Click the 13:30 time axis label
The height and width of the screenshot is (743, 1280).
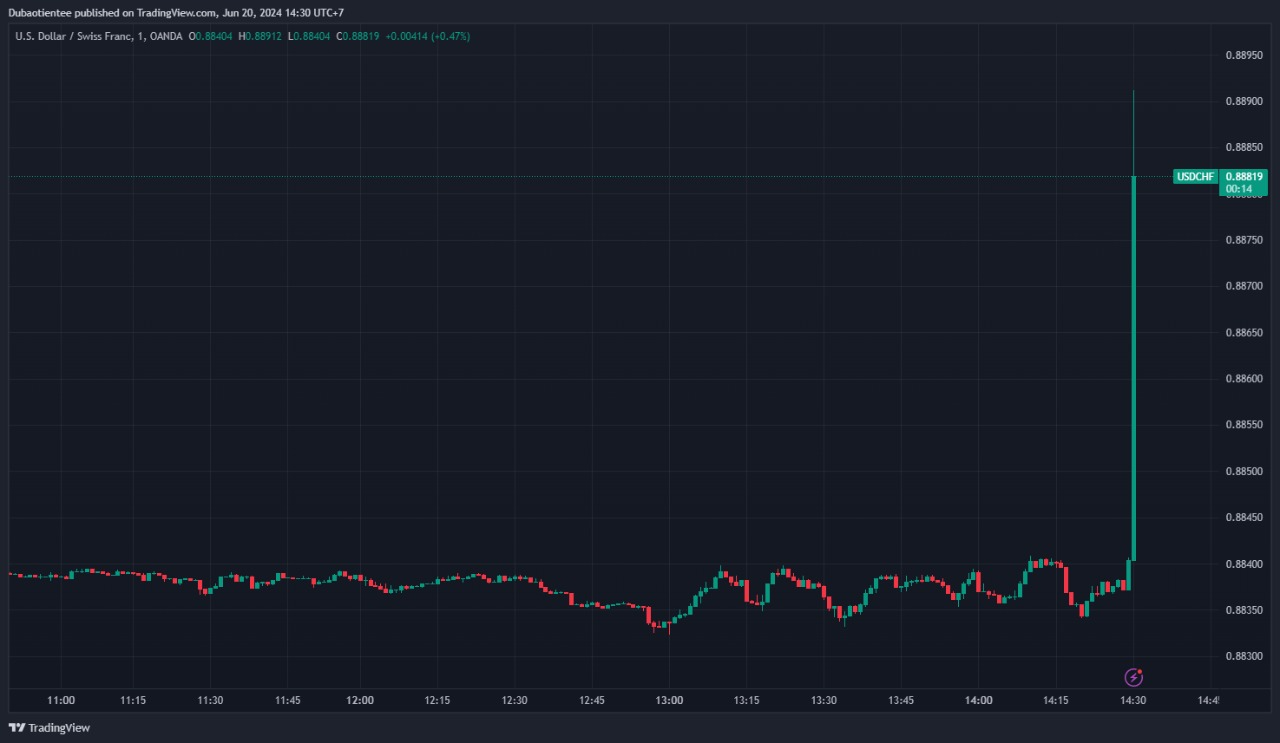824,701
